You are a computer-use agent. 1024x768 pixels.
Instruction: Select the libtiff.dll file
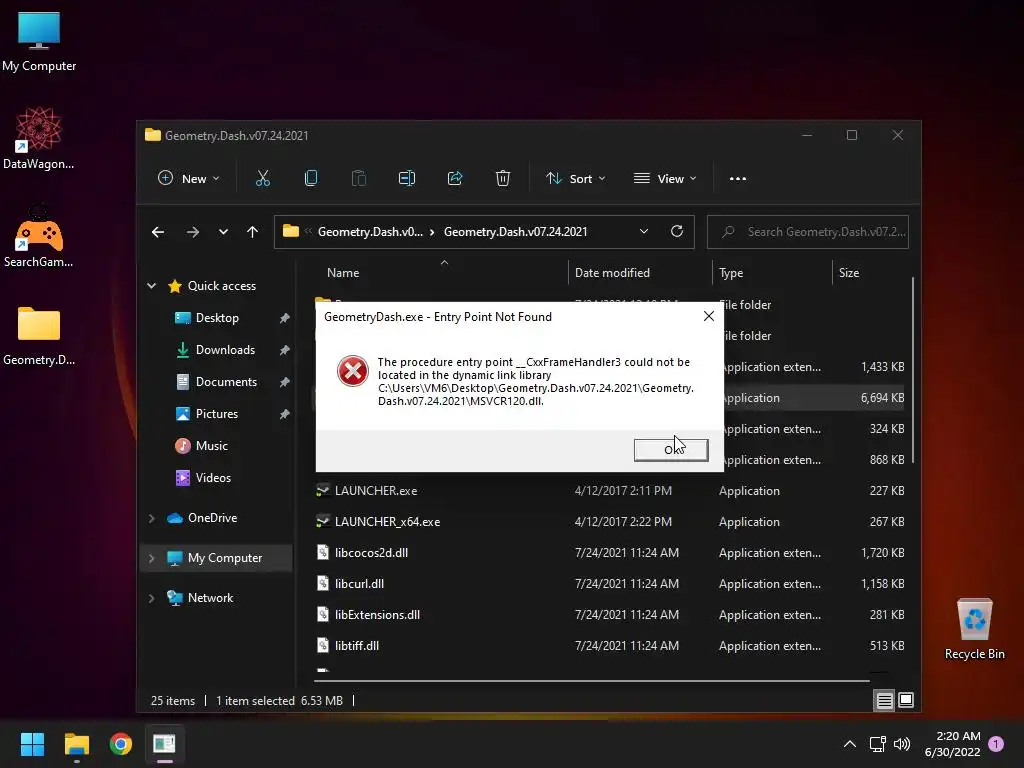(x=357, y=646)
